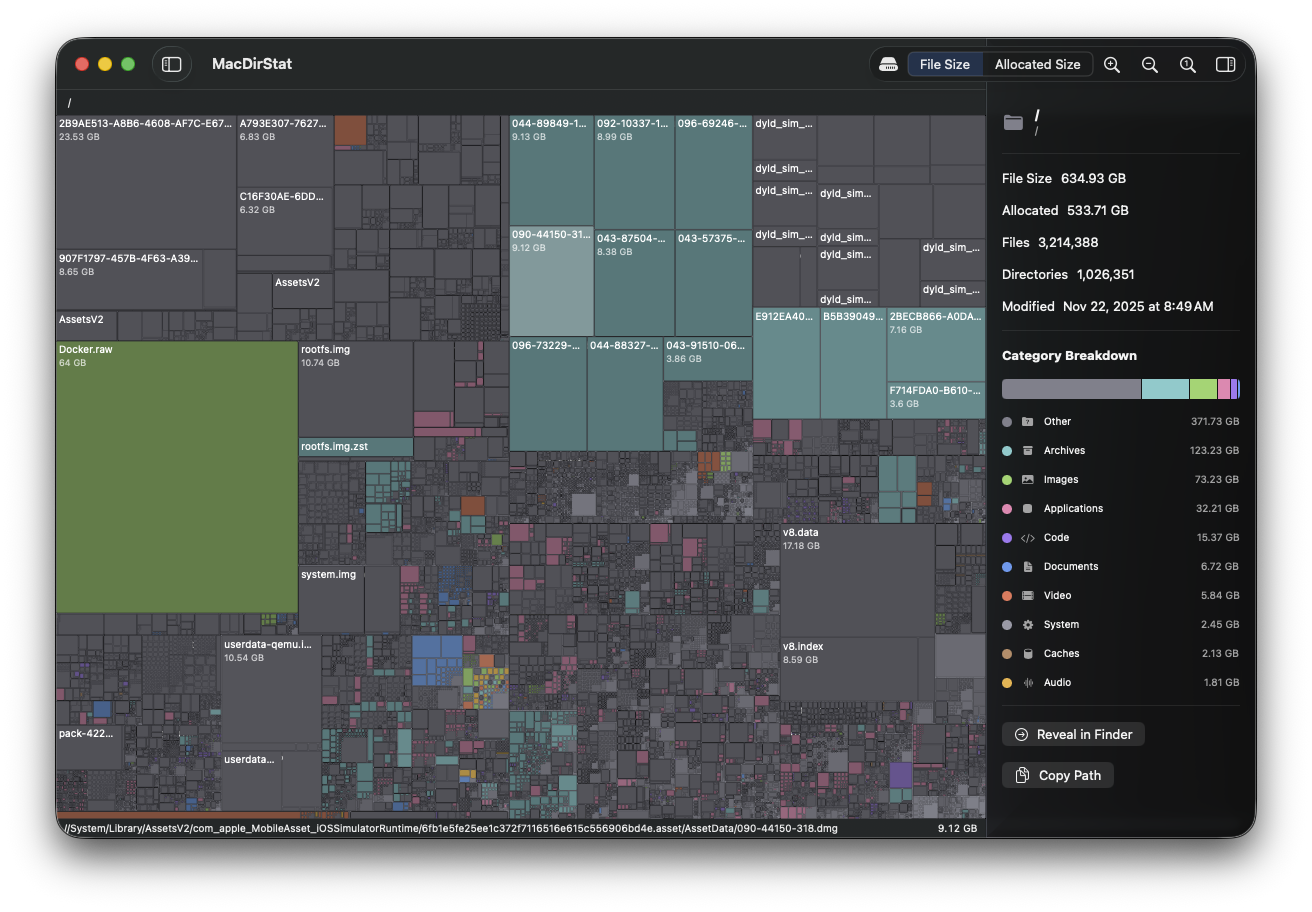Click the Code category brackets icon
Screen dimensions: 1312x912
(1027, 538)
